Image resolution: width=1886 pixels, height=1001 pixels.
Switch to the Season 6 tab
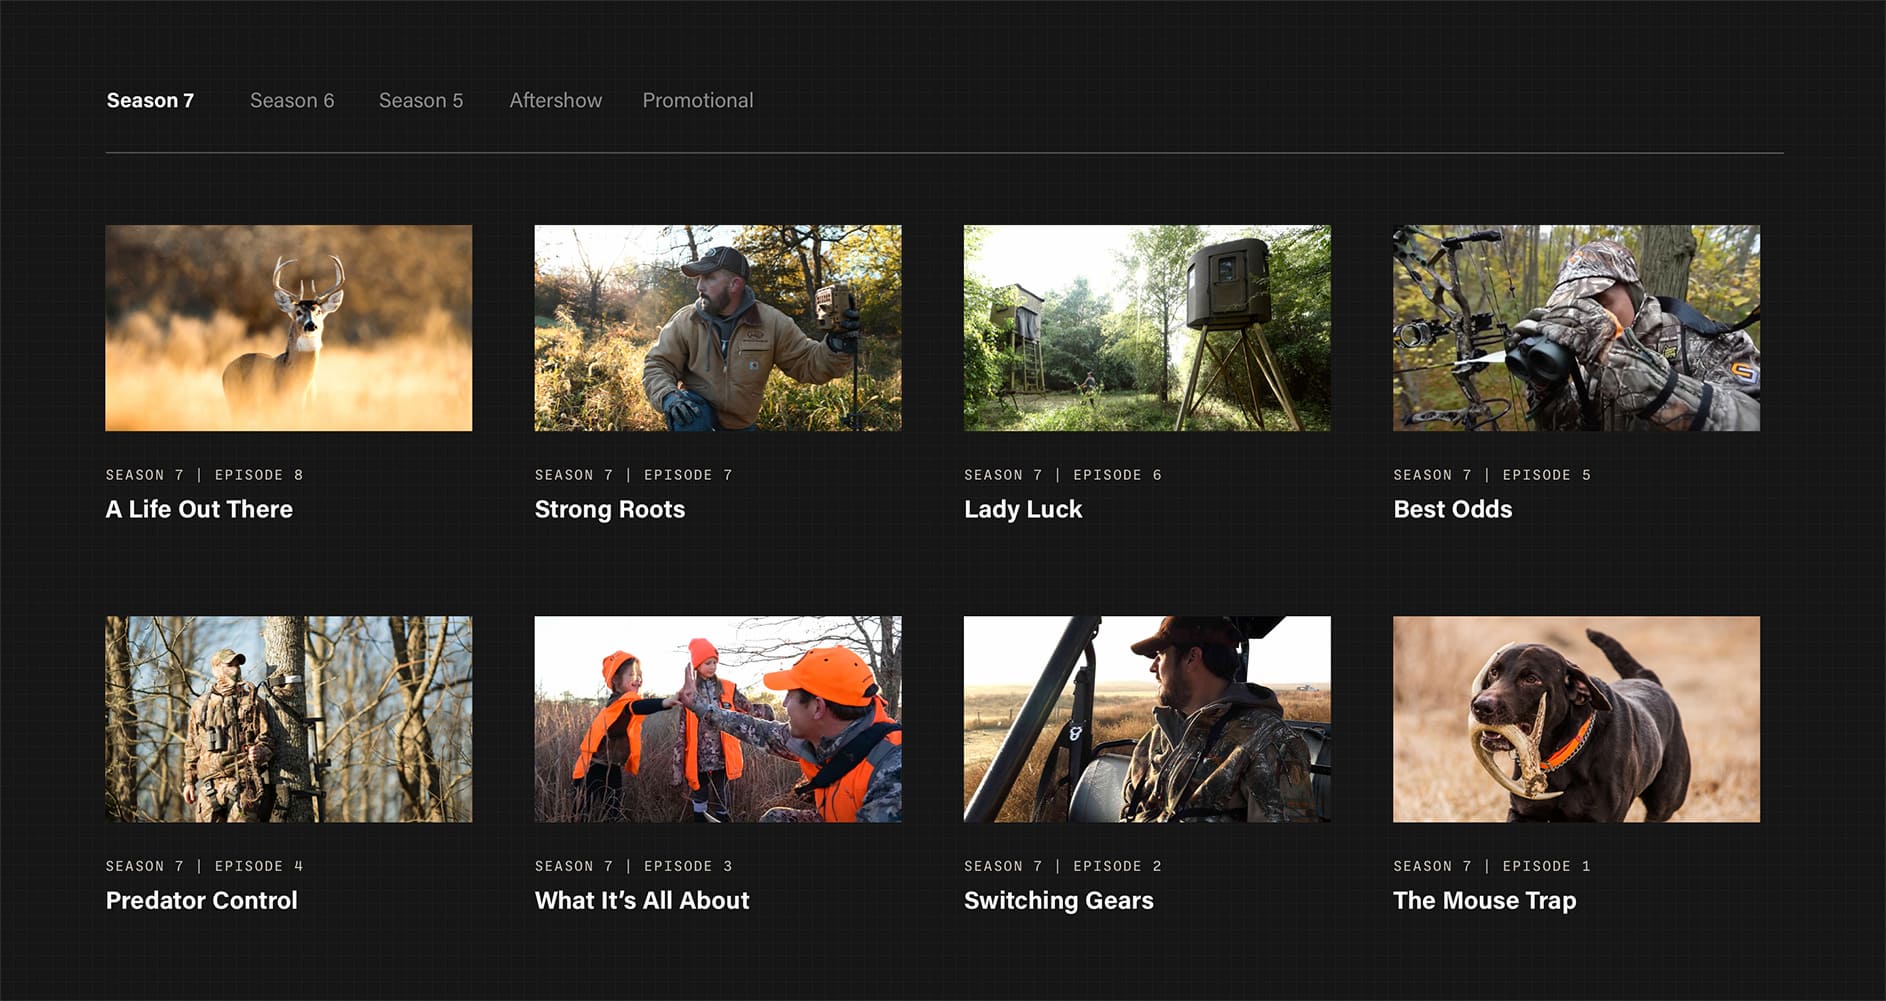click(x=292, y=100)
